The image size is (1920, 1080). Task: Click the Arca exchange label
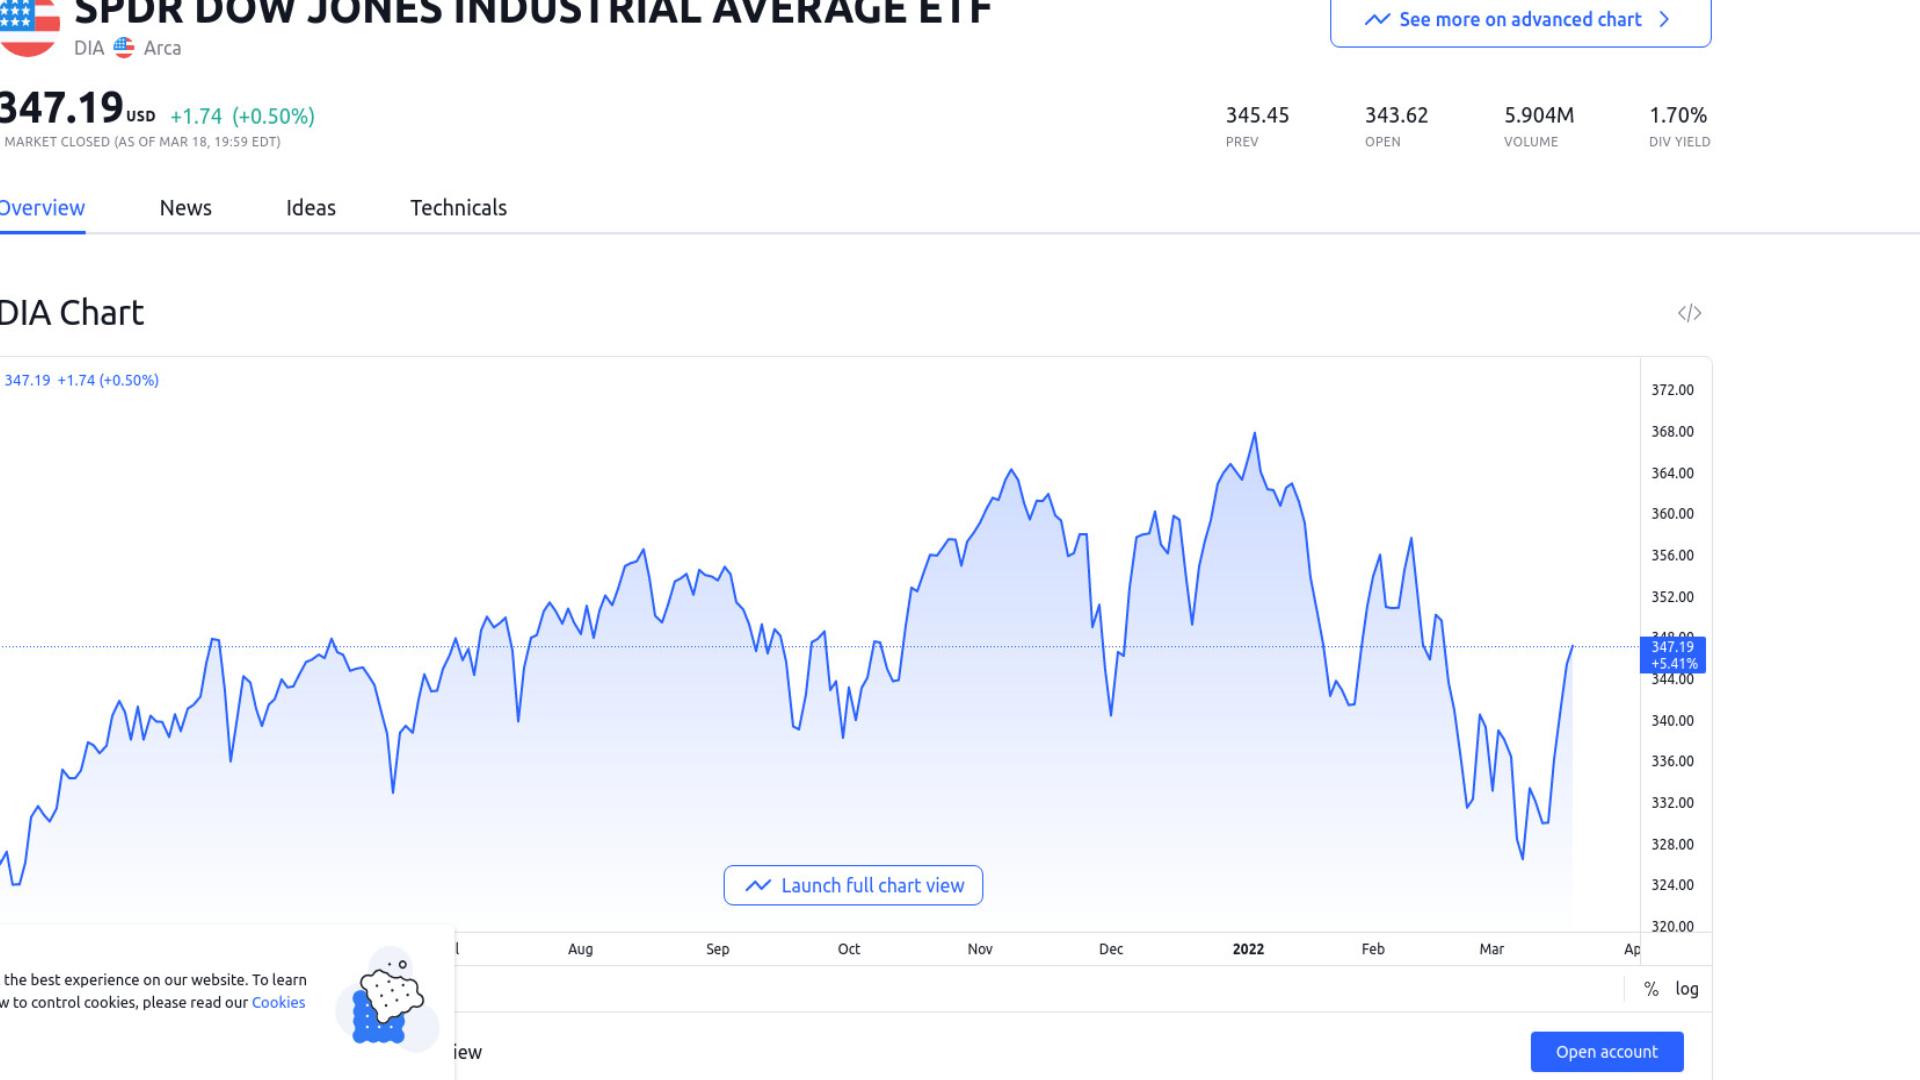[x=162, y=48]
